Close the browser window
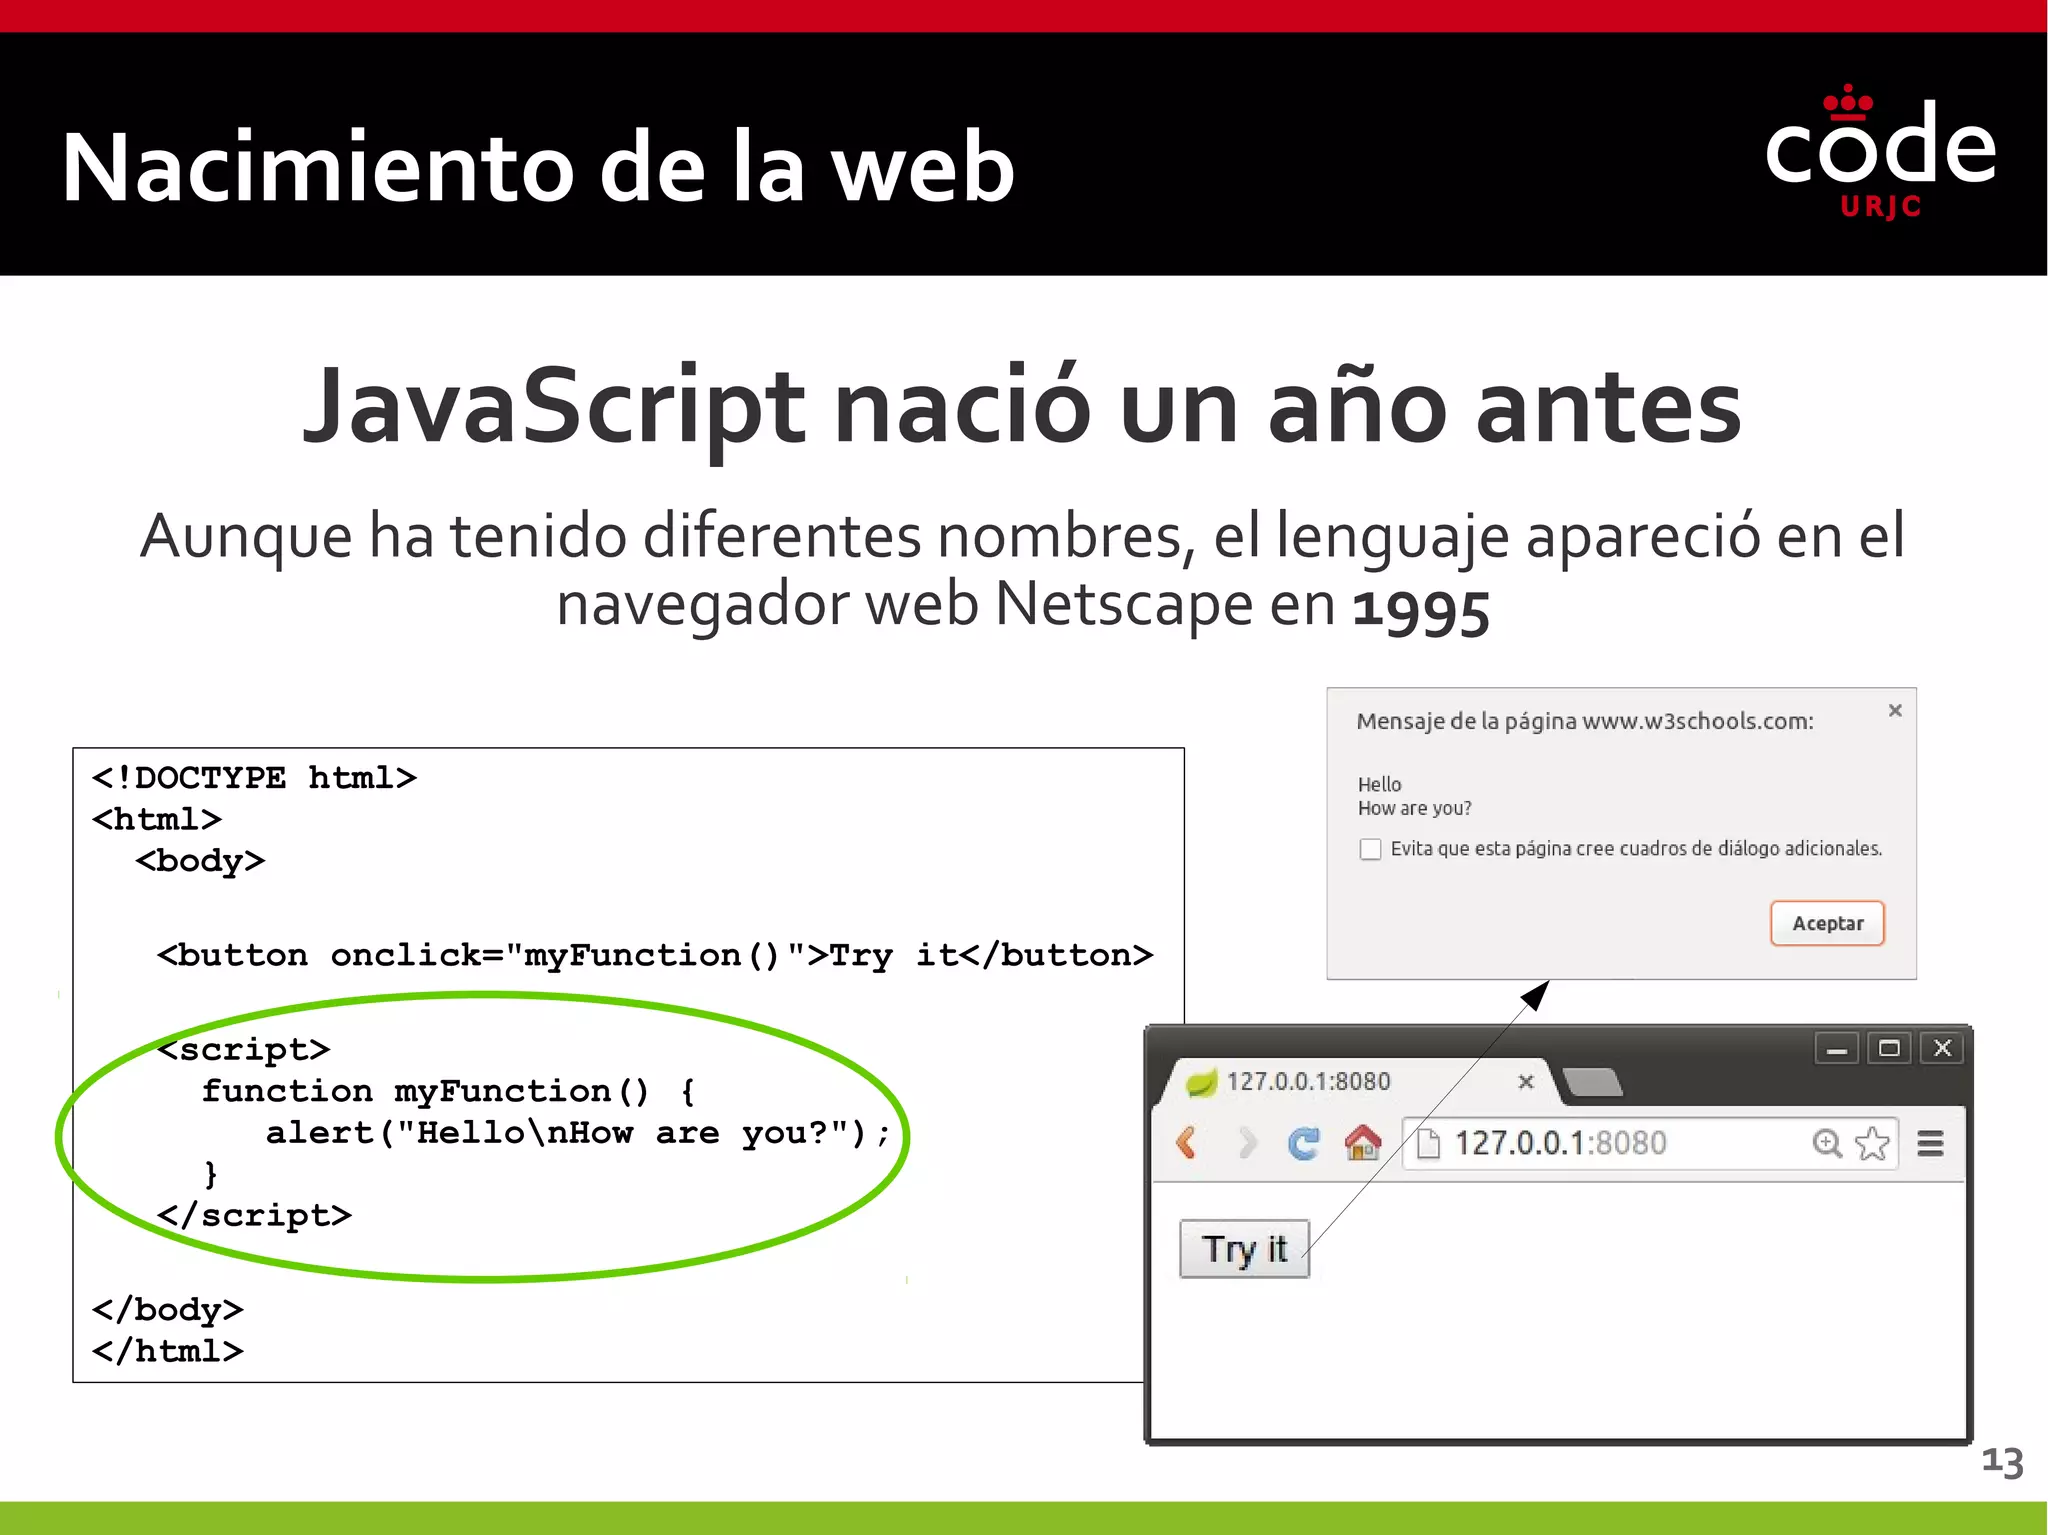Viewport: 2048px width, 1535px height. tap(1942, 1049)
